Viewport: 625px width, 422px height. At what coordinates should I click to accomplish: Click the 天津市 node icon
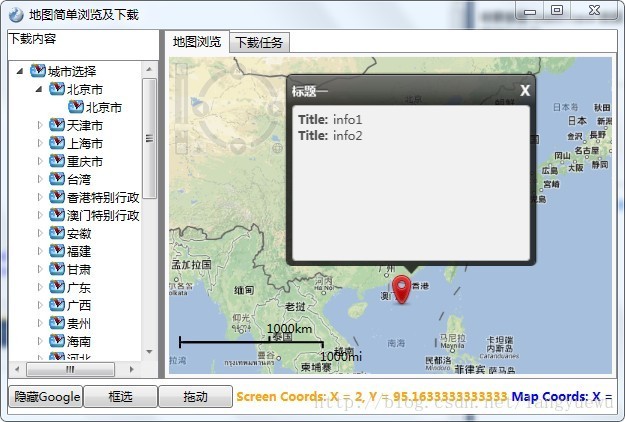57,125
